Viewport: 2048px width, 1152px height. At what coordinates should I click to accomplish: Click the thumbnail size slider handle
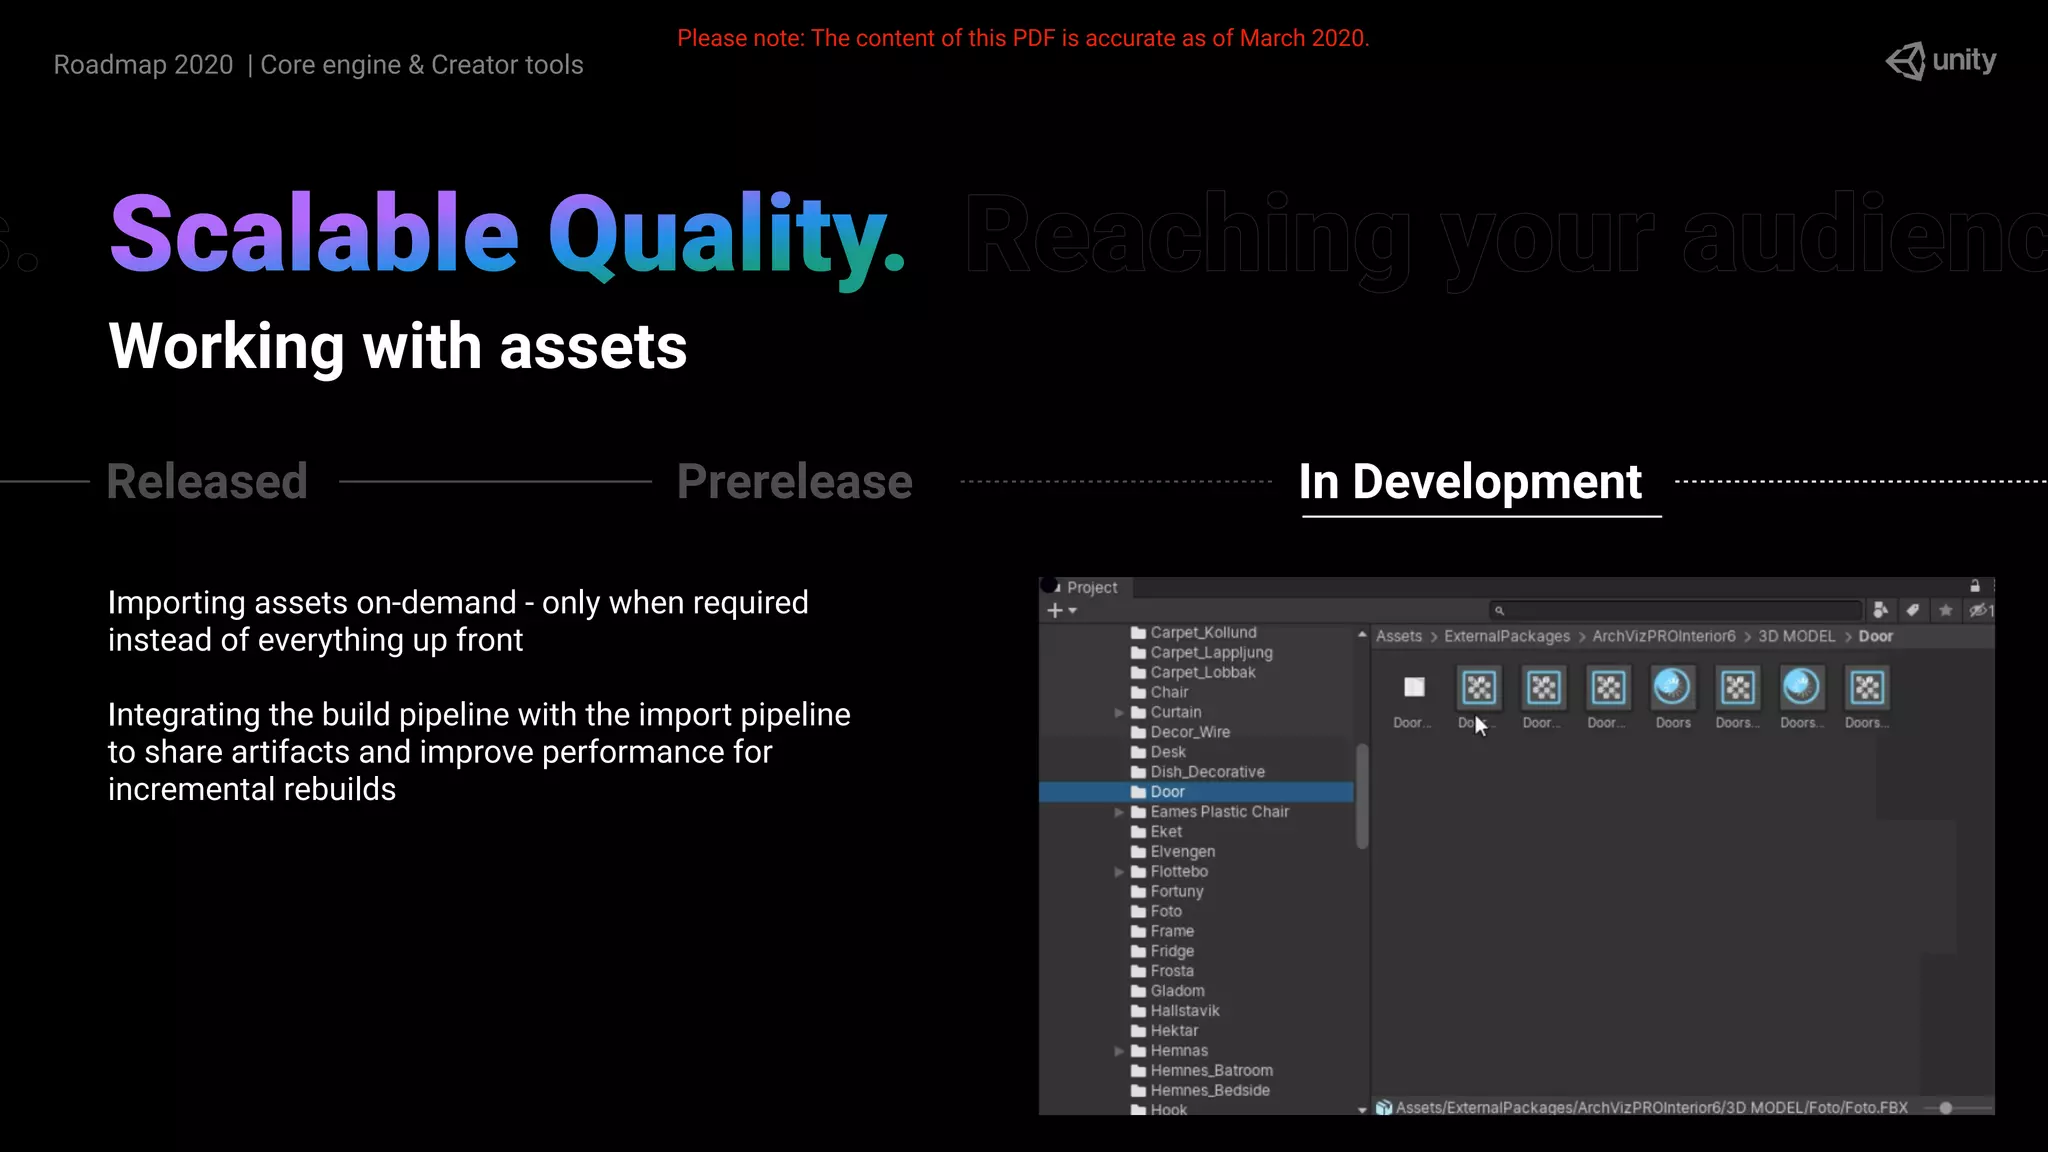click(x=1946, y=1108)
